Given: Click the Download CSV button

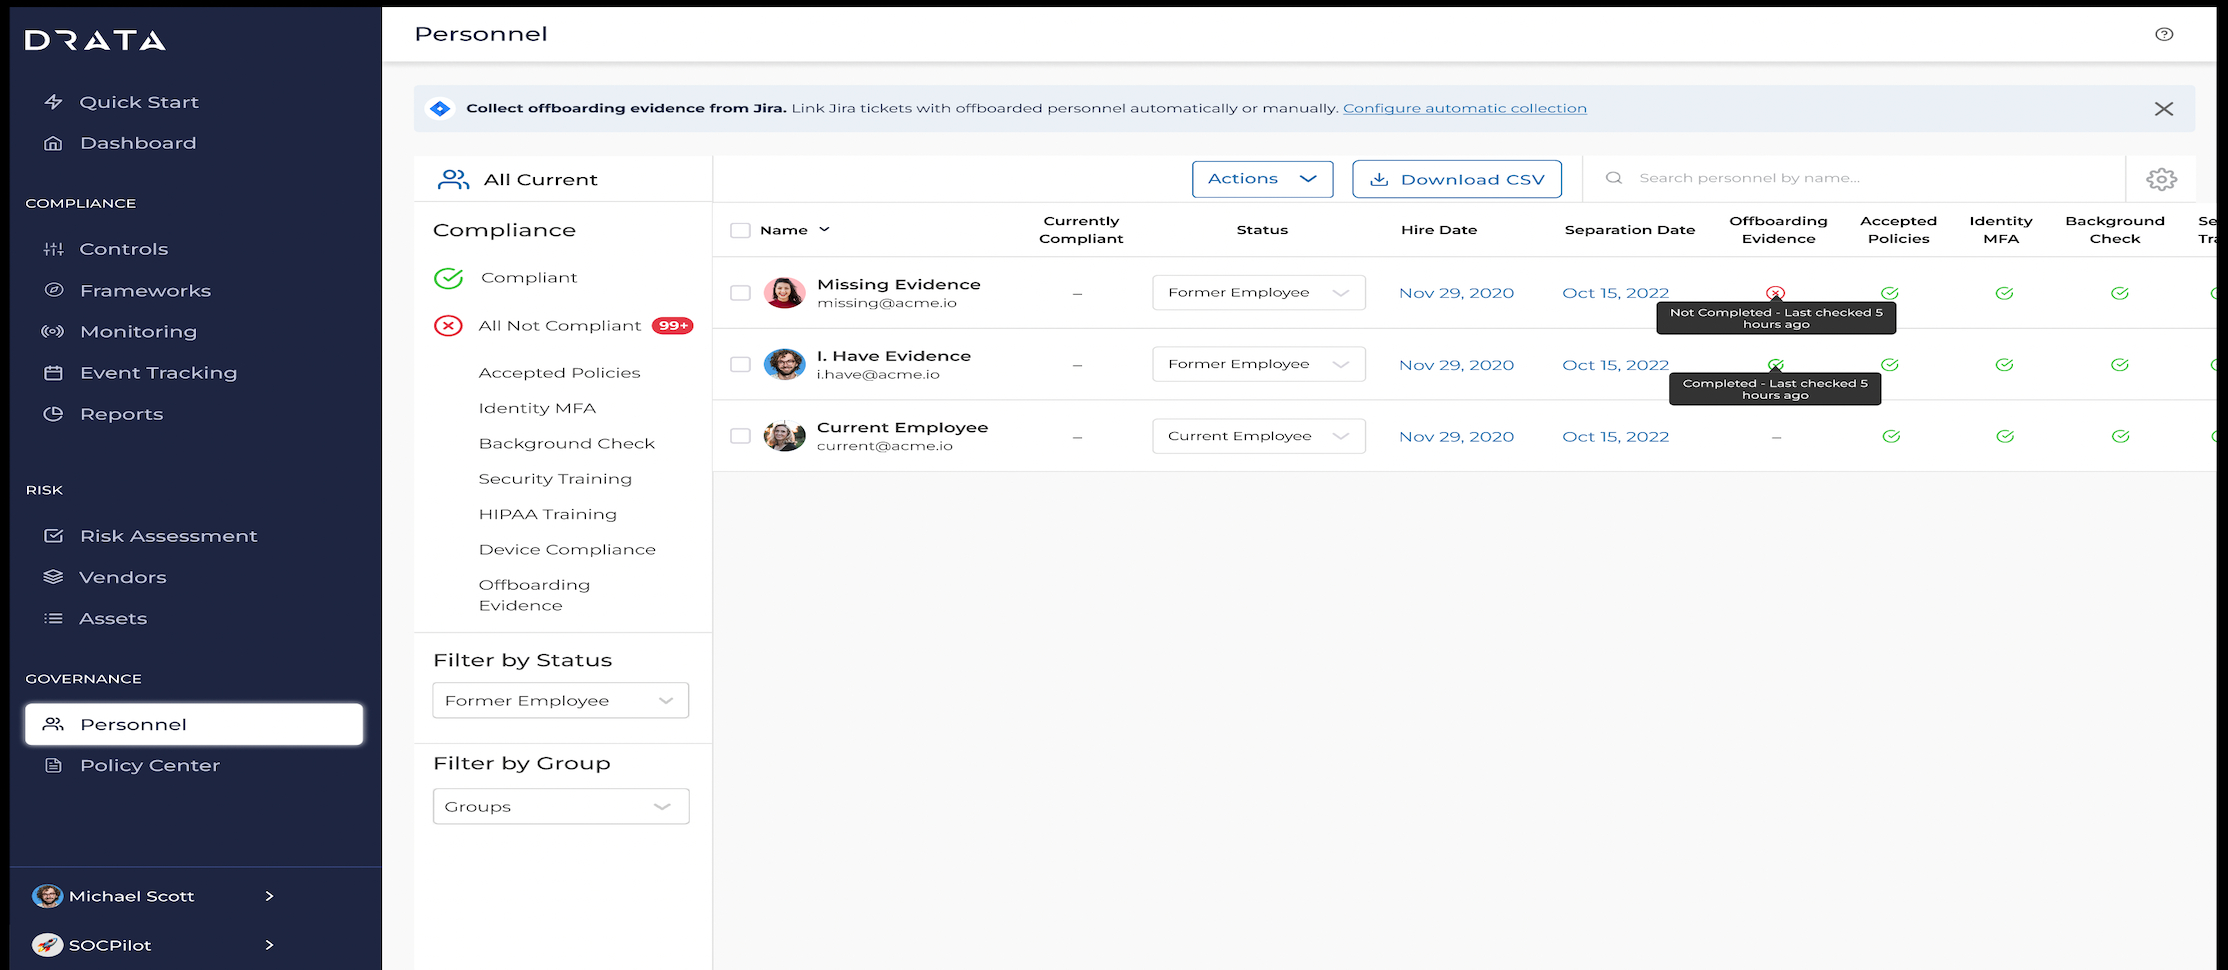Looking at the screenshot, I should pos(1457,179).
